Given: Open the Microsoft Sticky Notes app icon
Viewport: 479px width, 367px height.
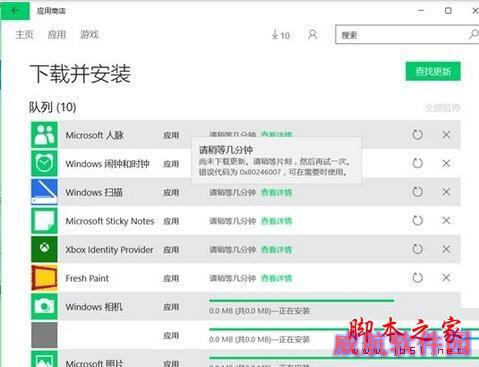Looking at the screenshot, I should click(x=44, y=221).
